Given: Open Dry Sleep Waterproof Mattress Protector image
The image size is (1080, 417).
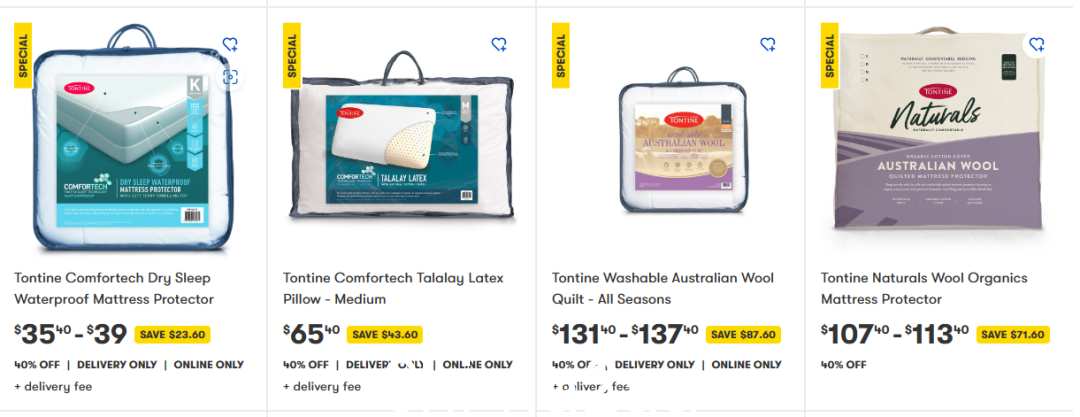Looking at the screenshot, I should [x=132, y=138].
